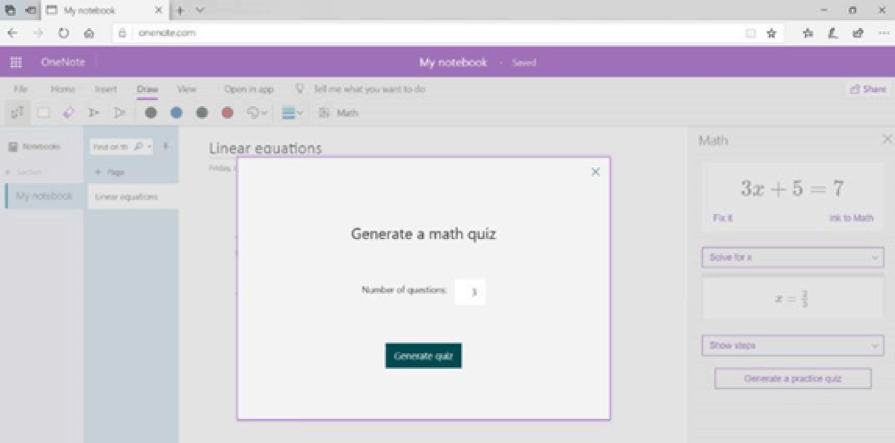Pick the red pen color

coord(227,113)
